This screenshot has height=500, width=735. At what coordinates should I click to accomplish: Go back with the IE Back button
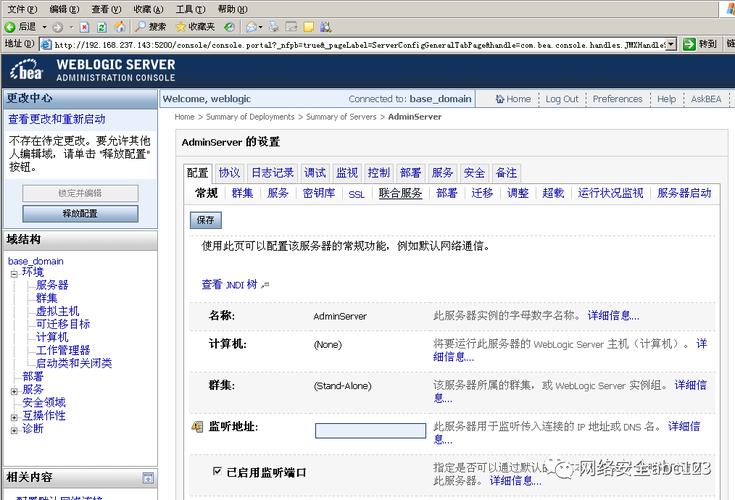(x=21, y=27)
